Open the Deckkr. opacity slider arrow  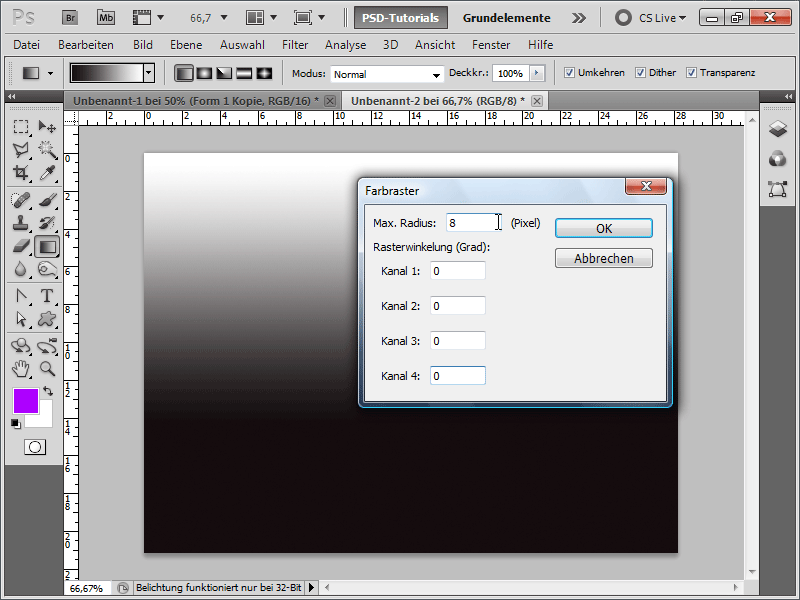(537, 73)
